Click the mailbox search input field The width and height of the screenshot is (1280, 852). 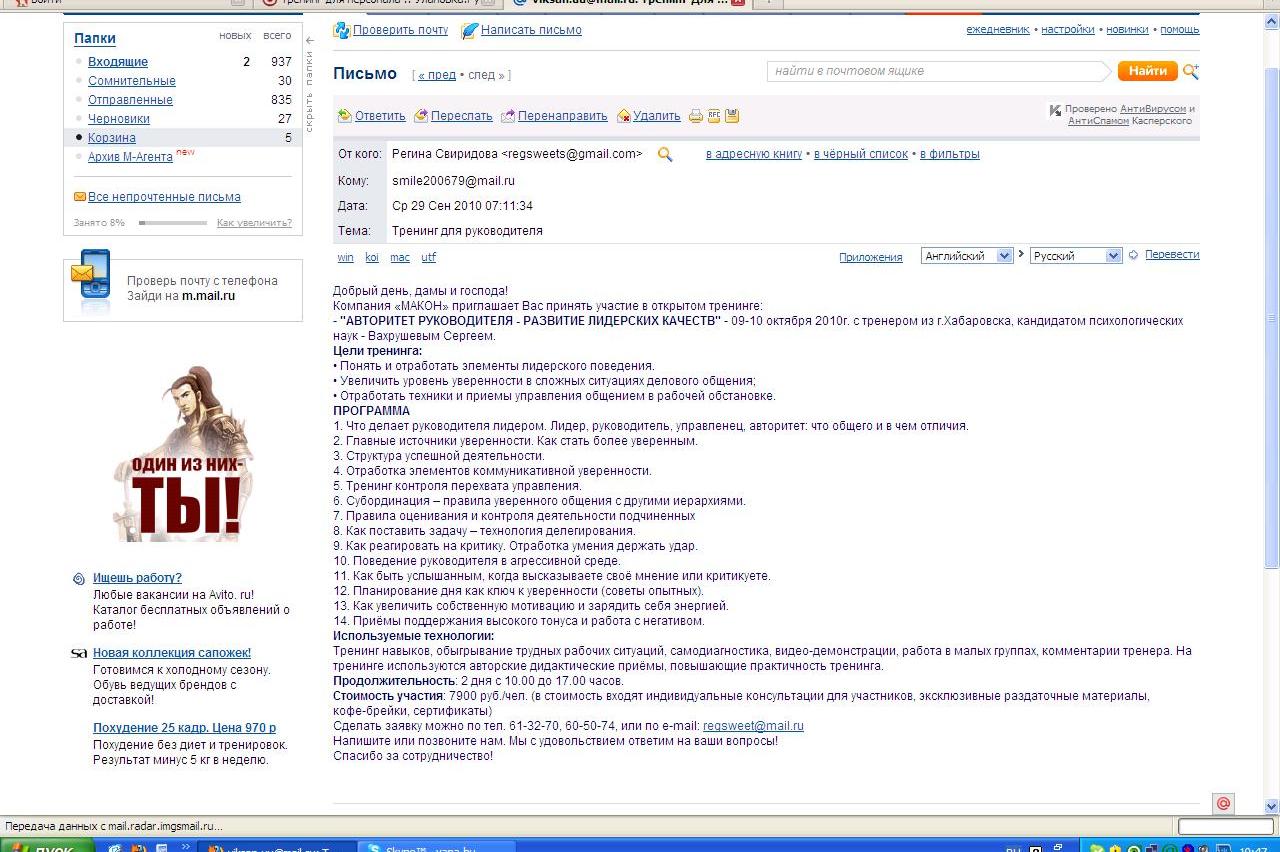pyautogui.click(x=938, y=71)
